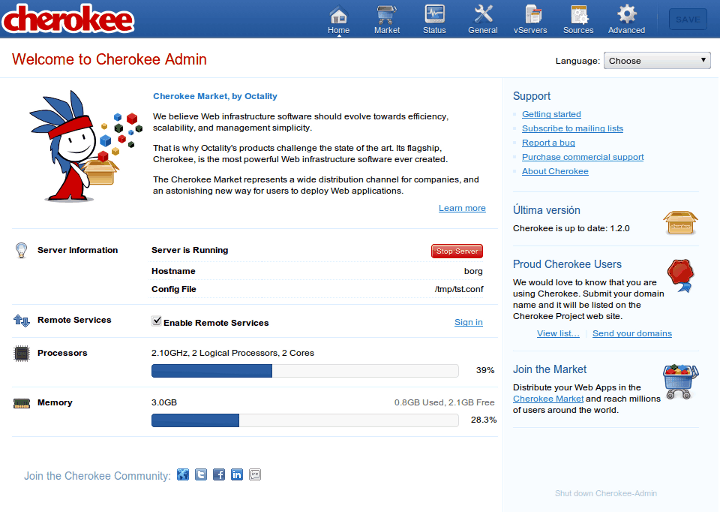Click the Processors usage progress bar
The height and width of the screenshot is (512, 720).
click(x=304, y=370)
